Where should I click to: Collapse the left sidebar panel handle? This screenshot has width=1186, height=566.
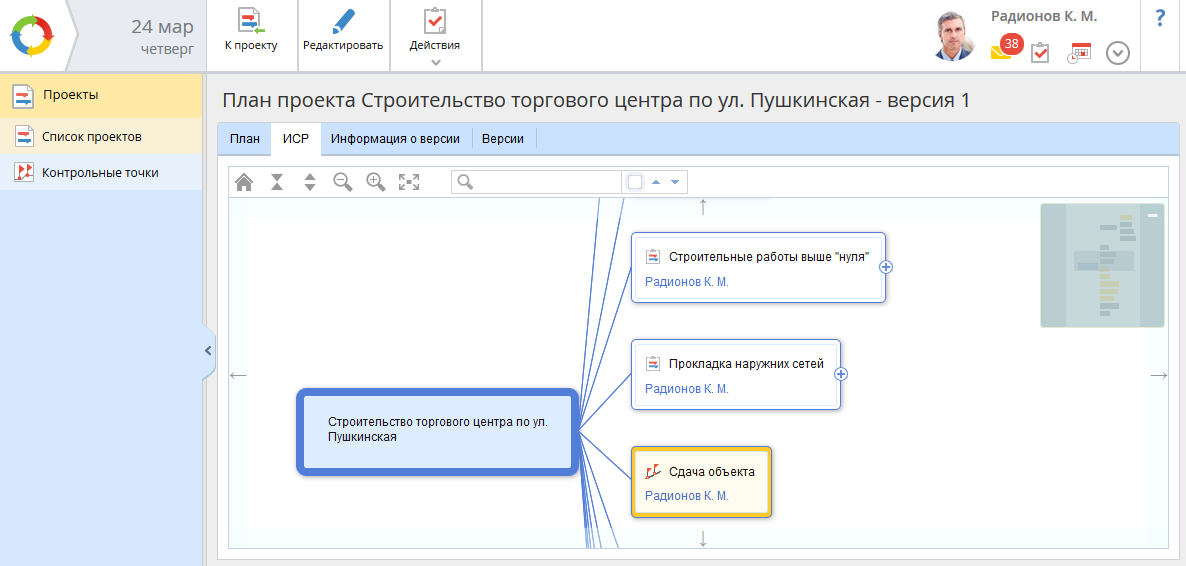[208, 351]
